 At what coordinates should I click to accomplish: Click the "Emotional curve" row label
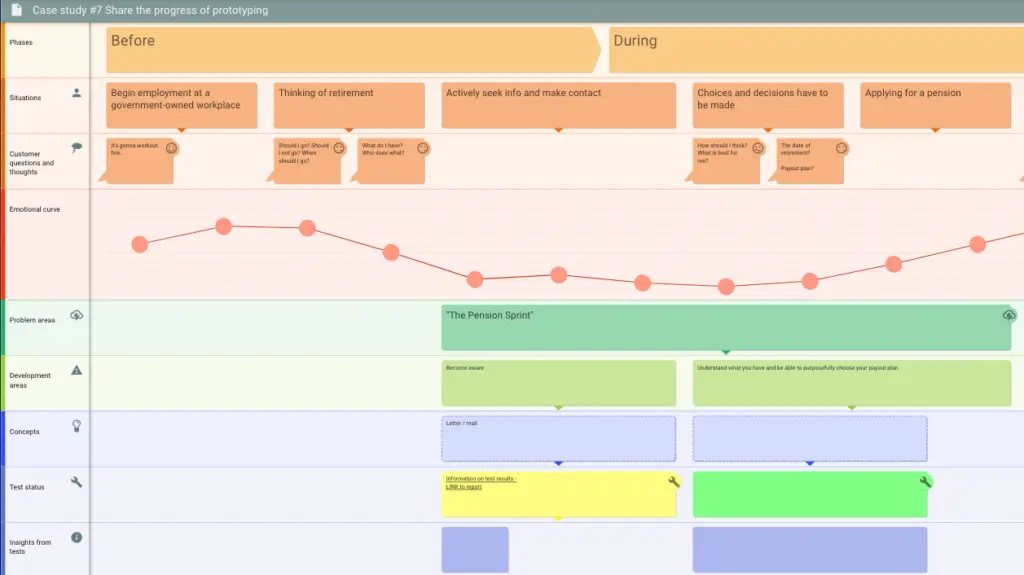[x=35, y=210]
